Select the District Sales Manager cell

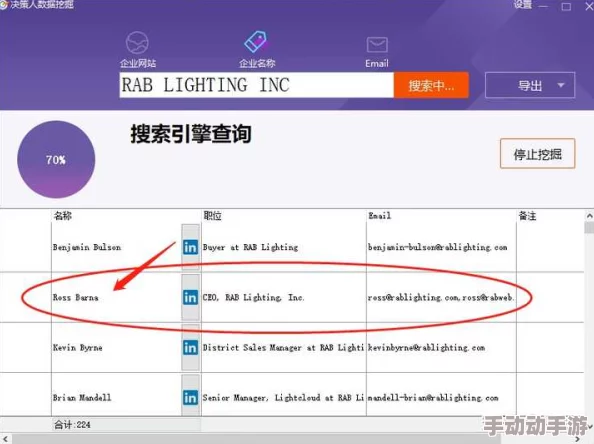tap(283, 347)
